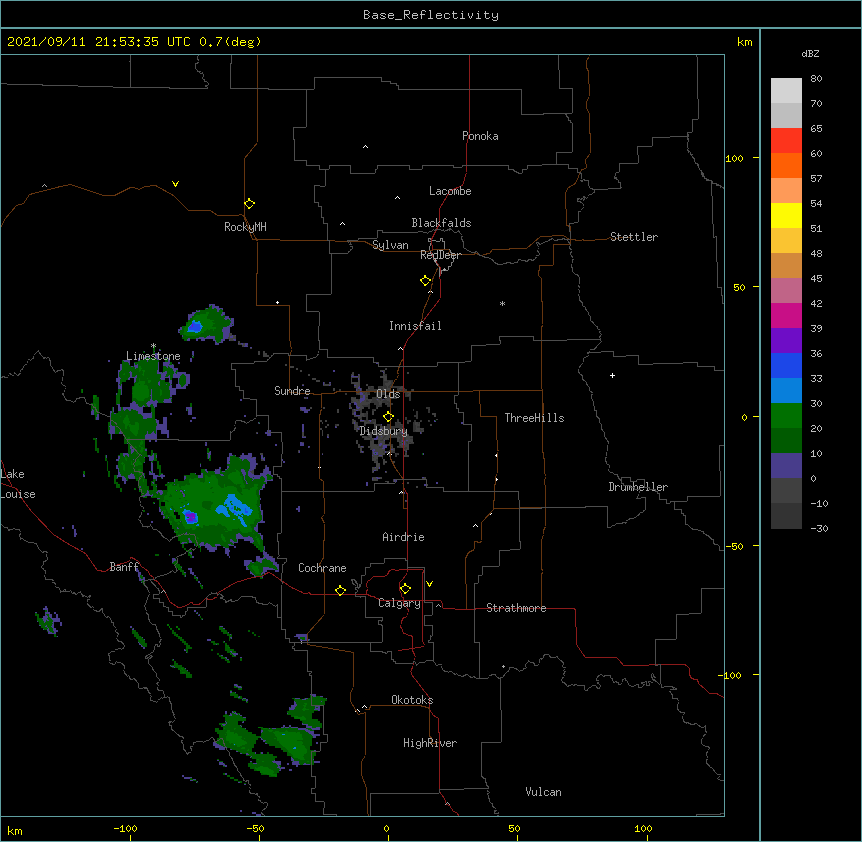Click the Olds city label

388,394
